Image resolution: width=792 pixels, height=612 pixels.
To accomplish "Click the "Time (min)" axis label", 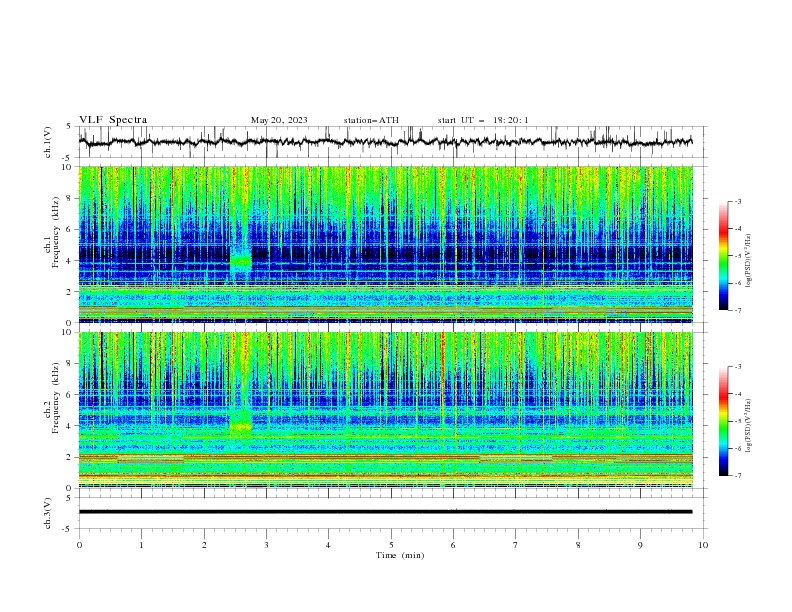I will [x=400, y=555].
